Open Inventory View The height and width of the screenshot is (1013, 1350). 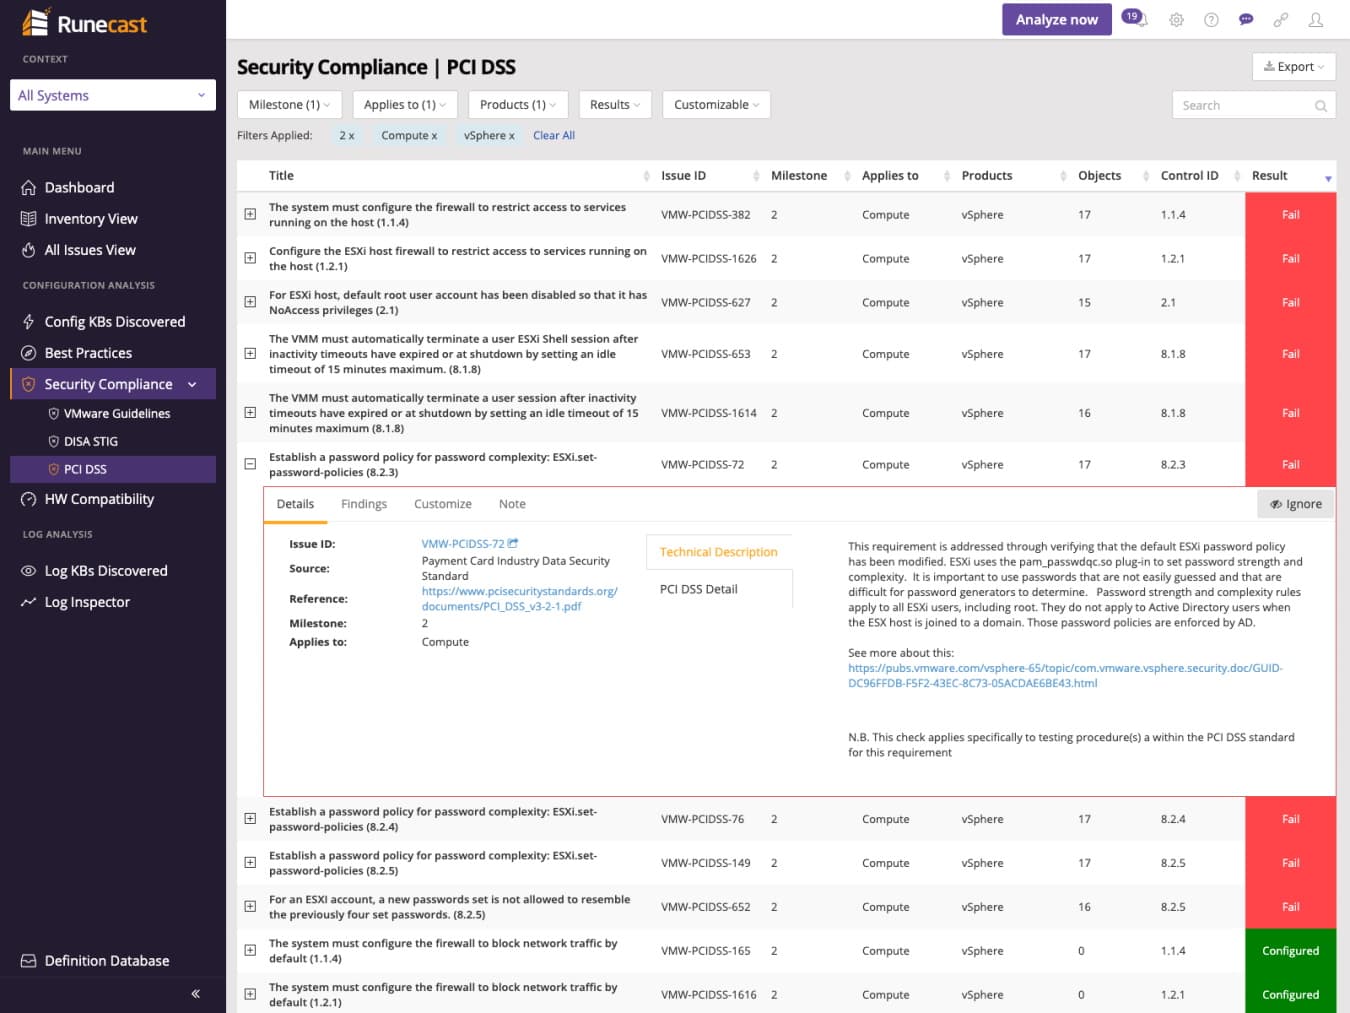point(91,219)
